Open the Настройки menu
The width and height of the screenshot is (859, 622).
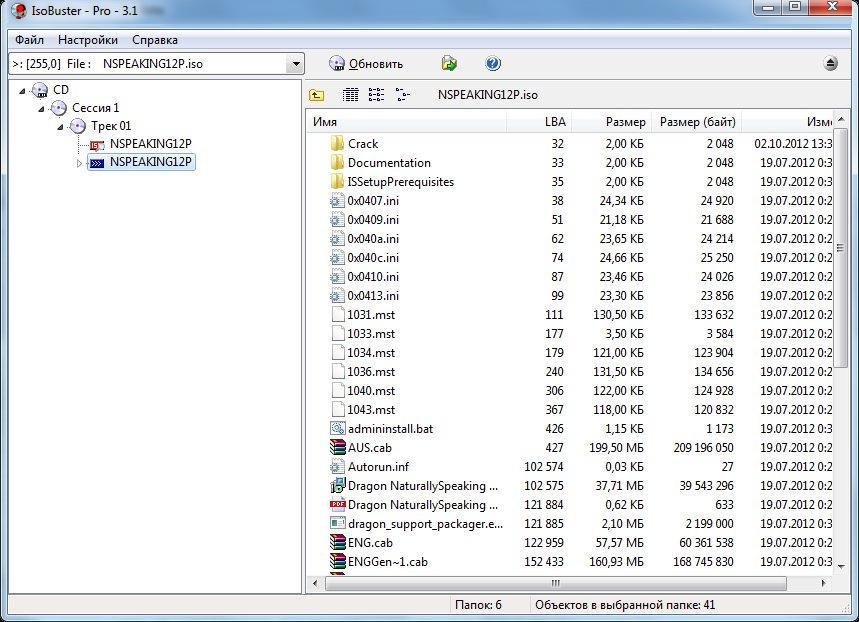pyautogui.click(x=87, y=40)
